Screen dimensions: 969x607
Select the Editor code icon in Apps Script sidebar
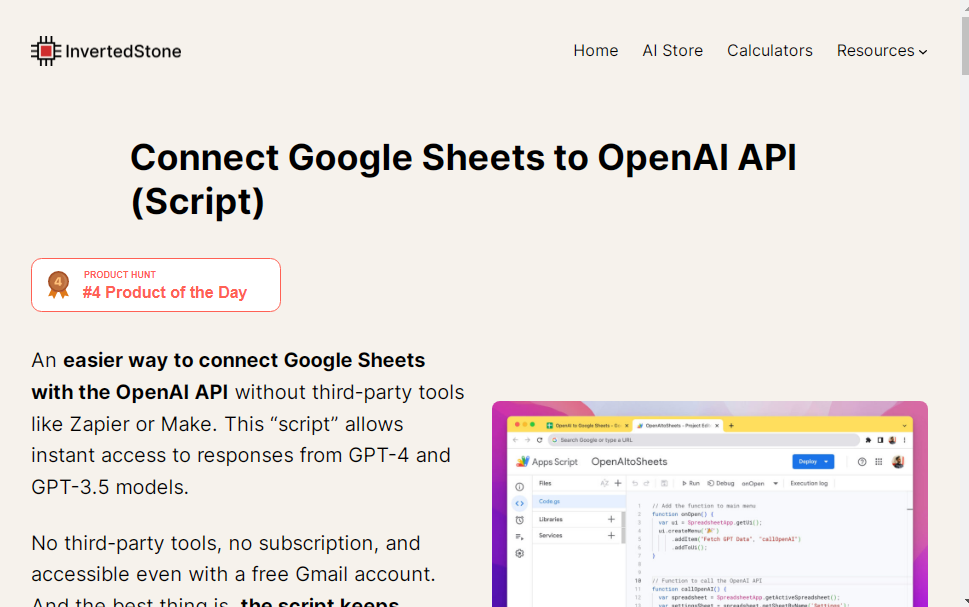[x=519, y=503]
